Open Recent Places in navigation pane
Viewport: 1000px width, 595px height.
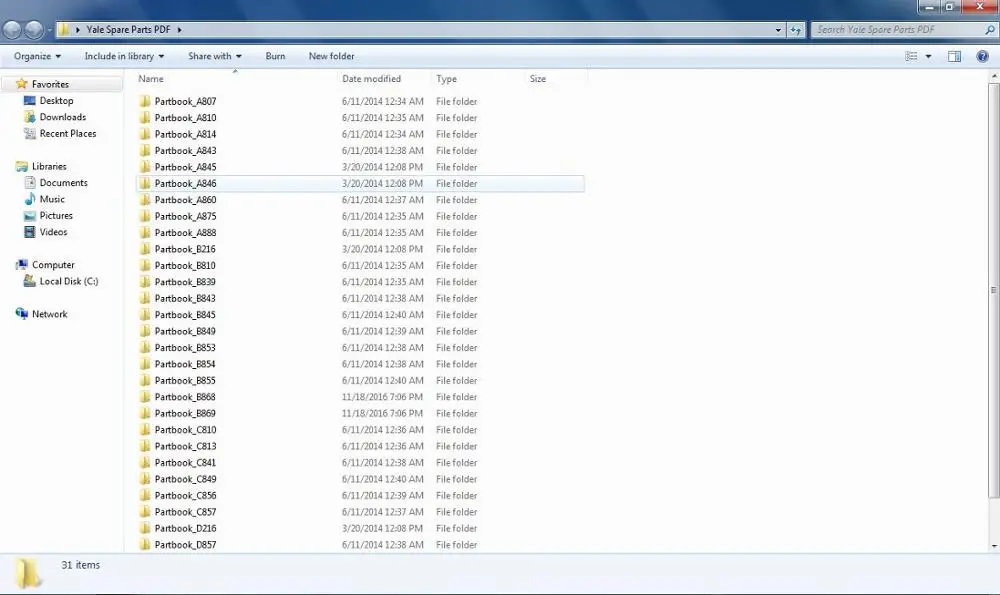[68, 134]
